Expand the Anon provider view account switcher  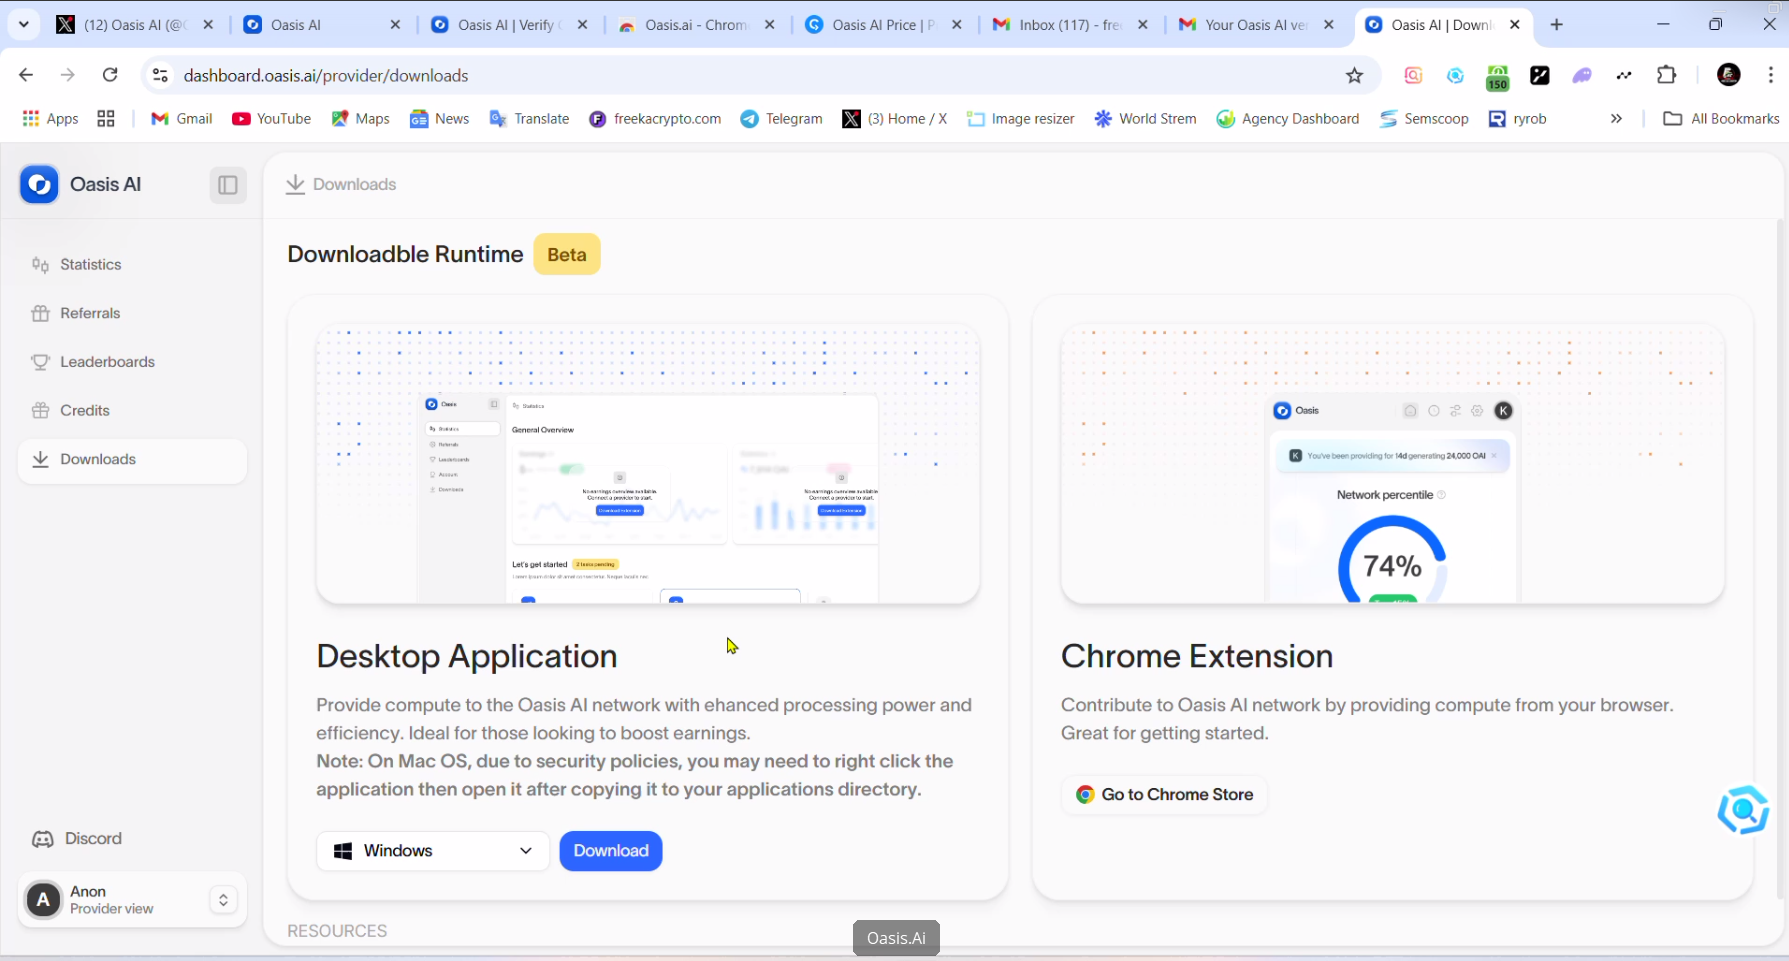pos(223,900)
